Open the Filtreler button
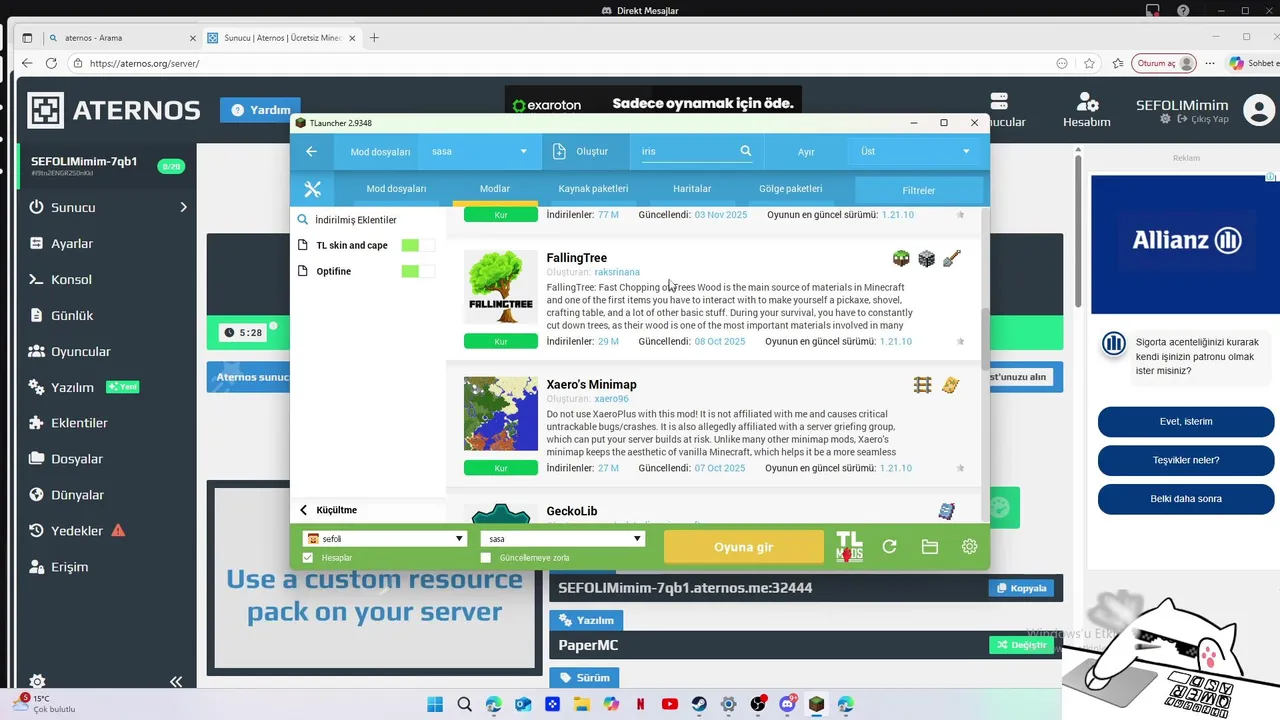1280x720 pixels. 919,190
